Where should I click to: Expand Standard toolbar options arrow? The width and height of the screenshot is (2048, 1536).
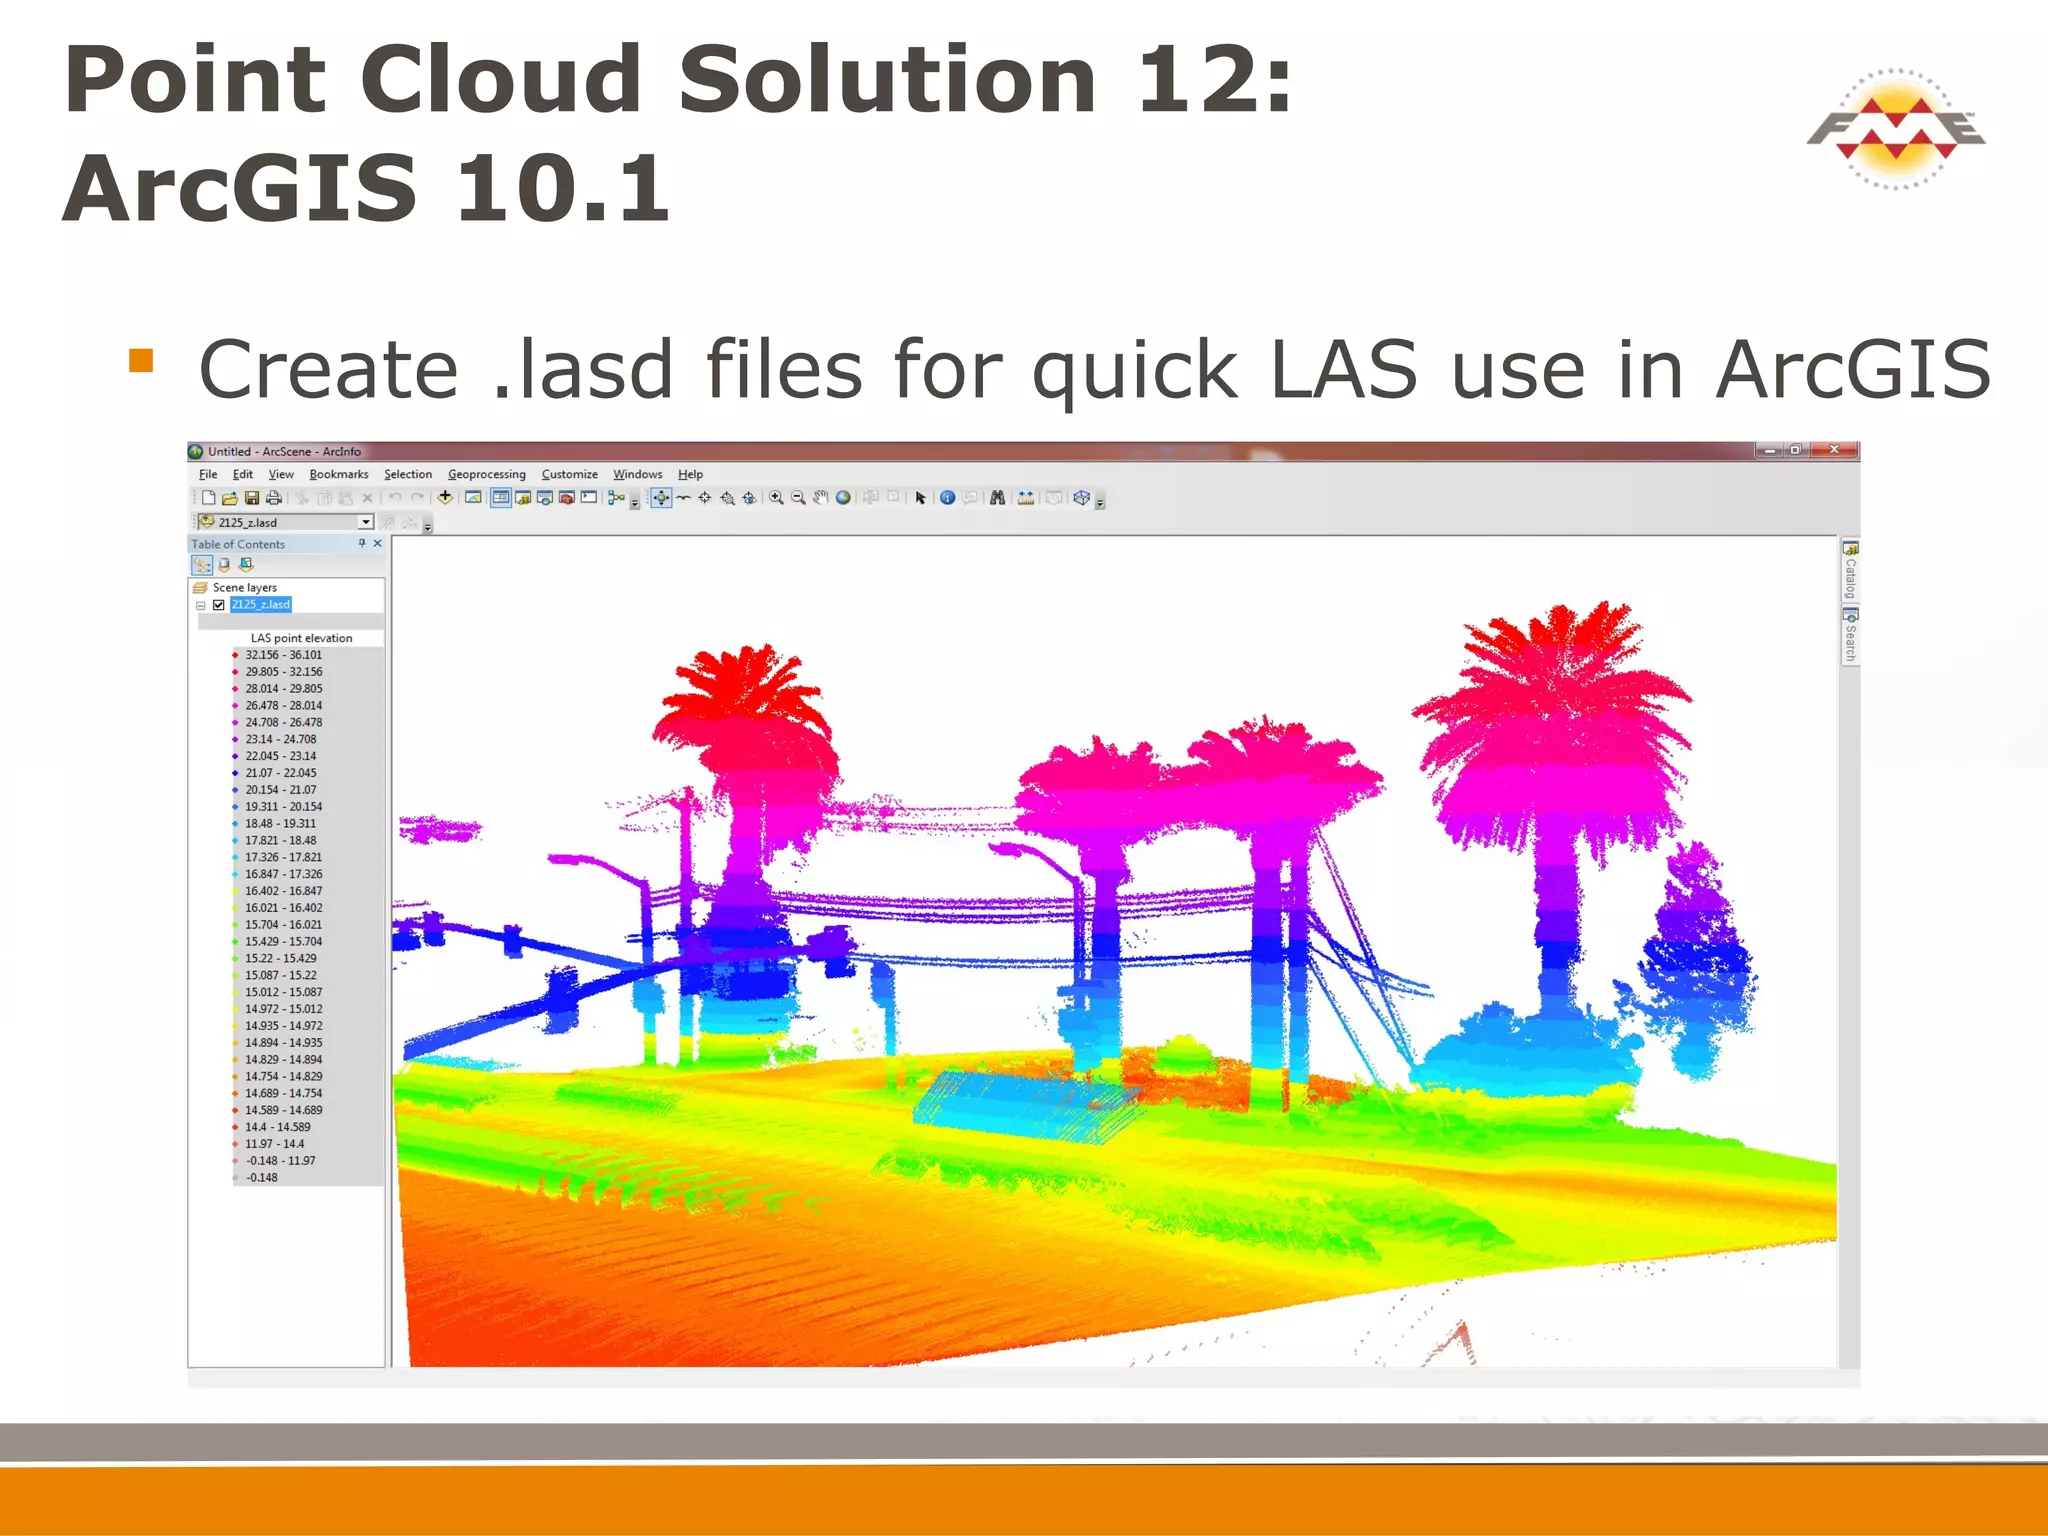click(634, 503)
